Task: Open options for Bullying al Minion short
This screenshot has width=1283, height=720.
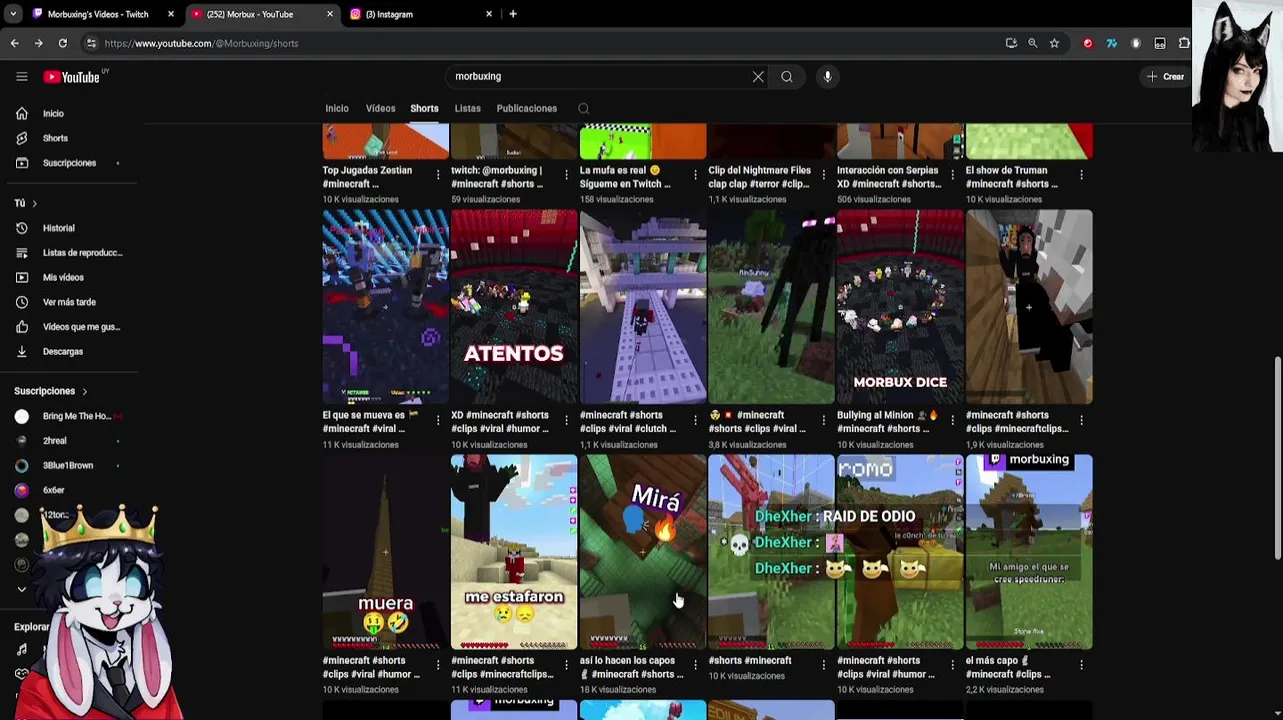Action: coord(952,420)
